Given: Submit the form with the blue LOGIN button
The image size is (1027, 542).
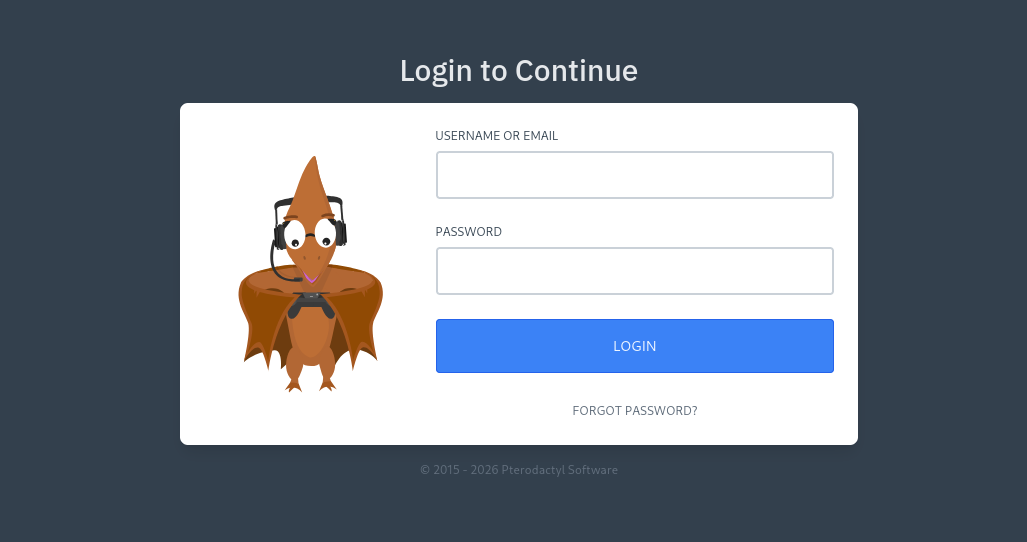Looking at the screenshot, I should tap(635, 346).
